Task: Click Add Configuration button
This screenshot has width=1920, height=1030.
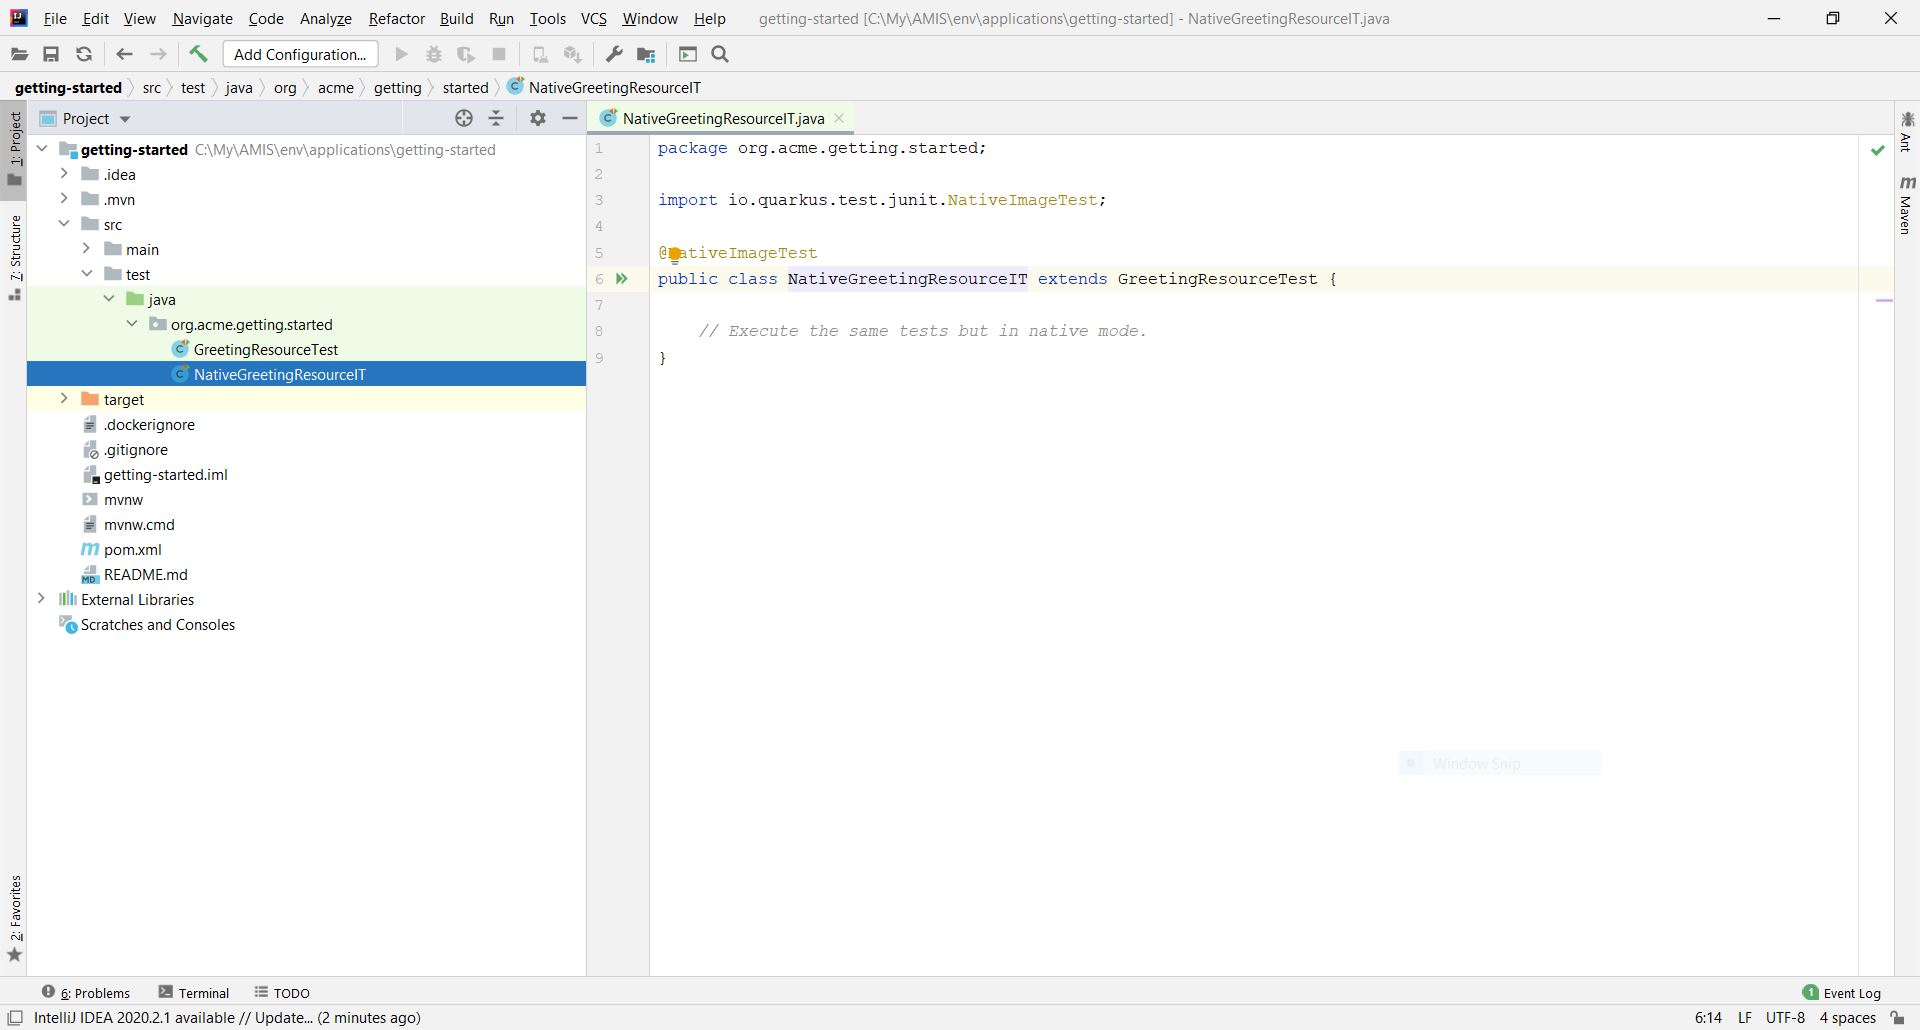Action: pyautogui.click(x=300, y=54)
